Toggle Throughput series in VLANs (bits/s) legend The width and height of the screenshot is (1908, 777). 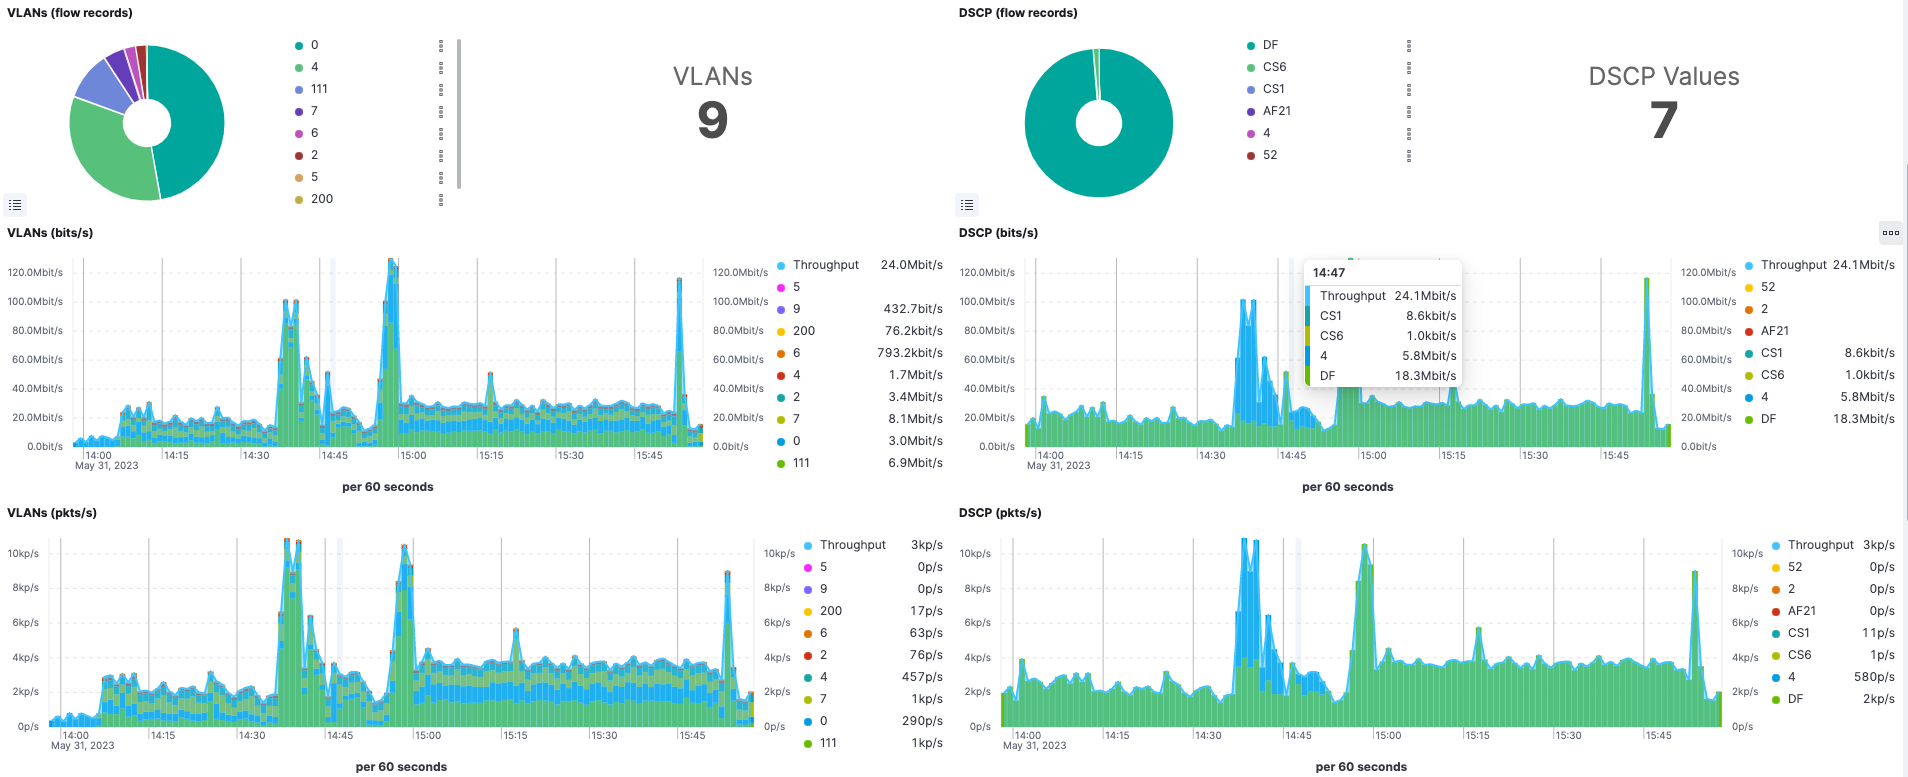point(826,265)
